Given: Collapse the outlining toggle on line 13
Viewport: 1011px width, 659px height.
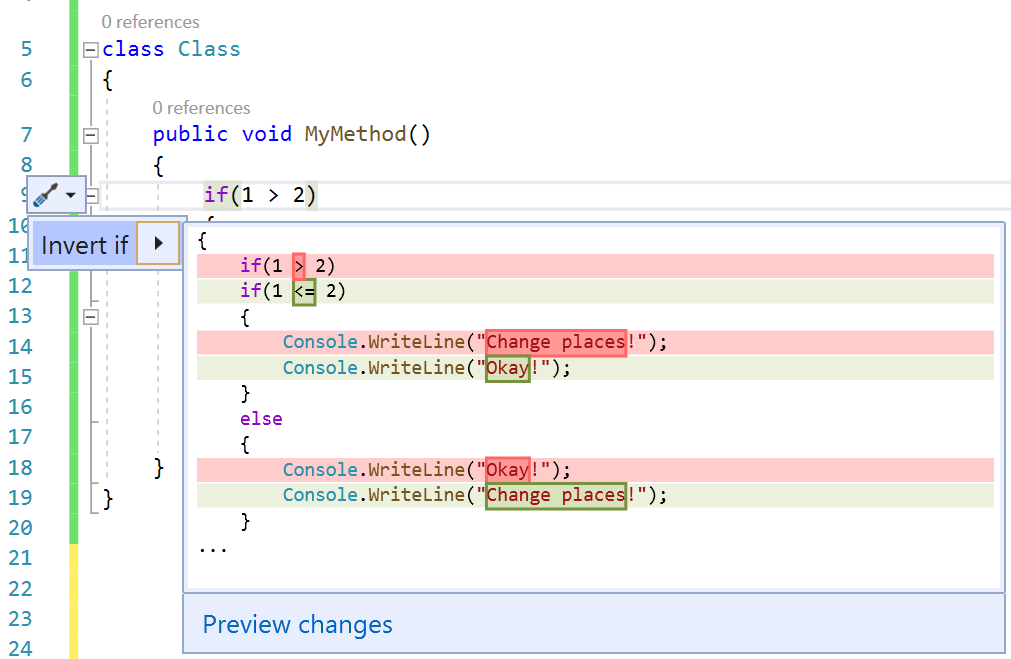Looking at the screenshot, I should tap(91, 317).
